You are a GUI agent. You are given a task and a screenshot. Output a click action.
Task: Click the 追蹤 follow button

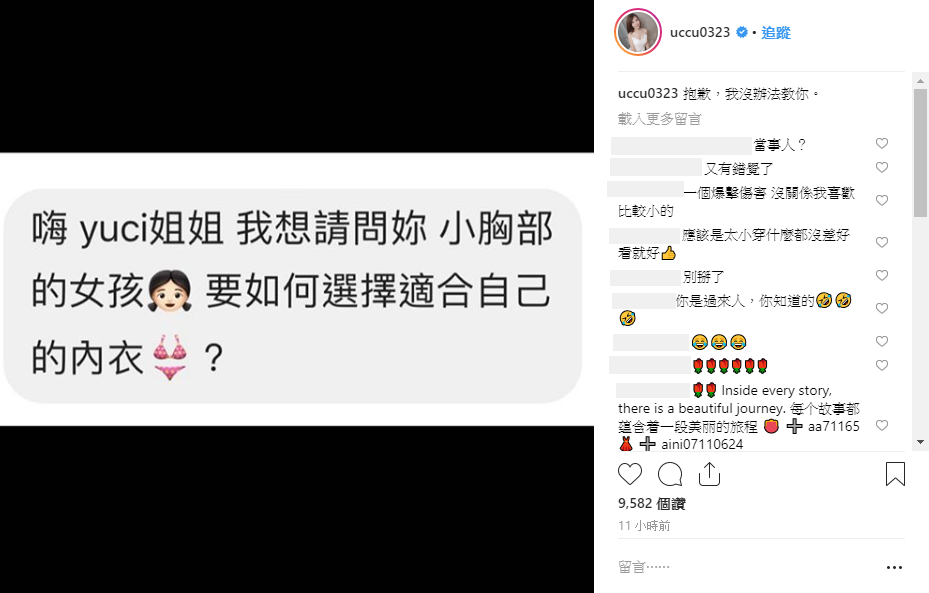(776, 33)
